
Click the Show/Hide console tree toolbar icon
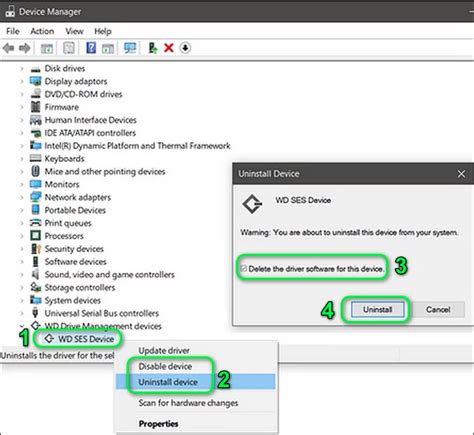click(47, 48)
